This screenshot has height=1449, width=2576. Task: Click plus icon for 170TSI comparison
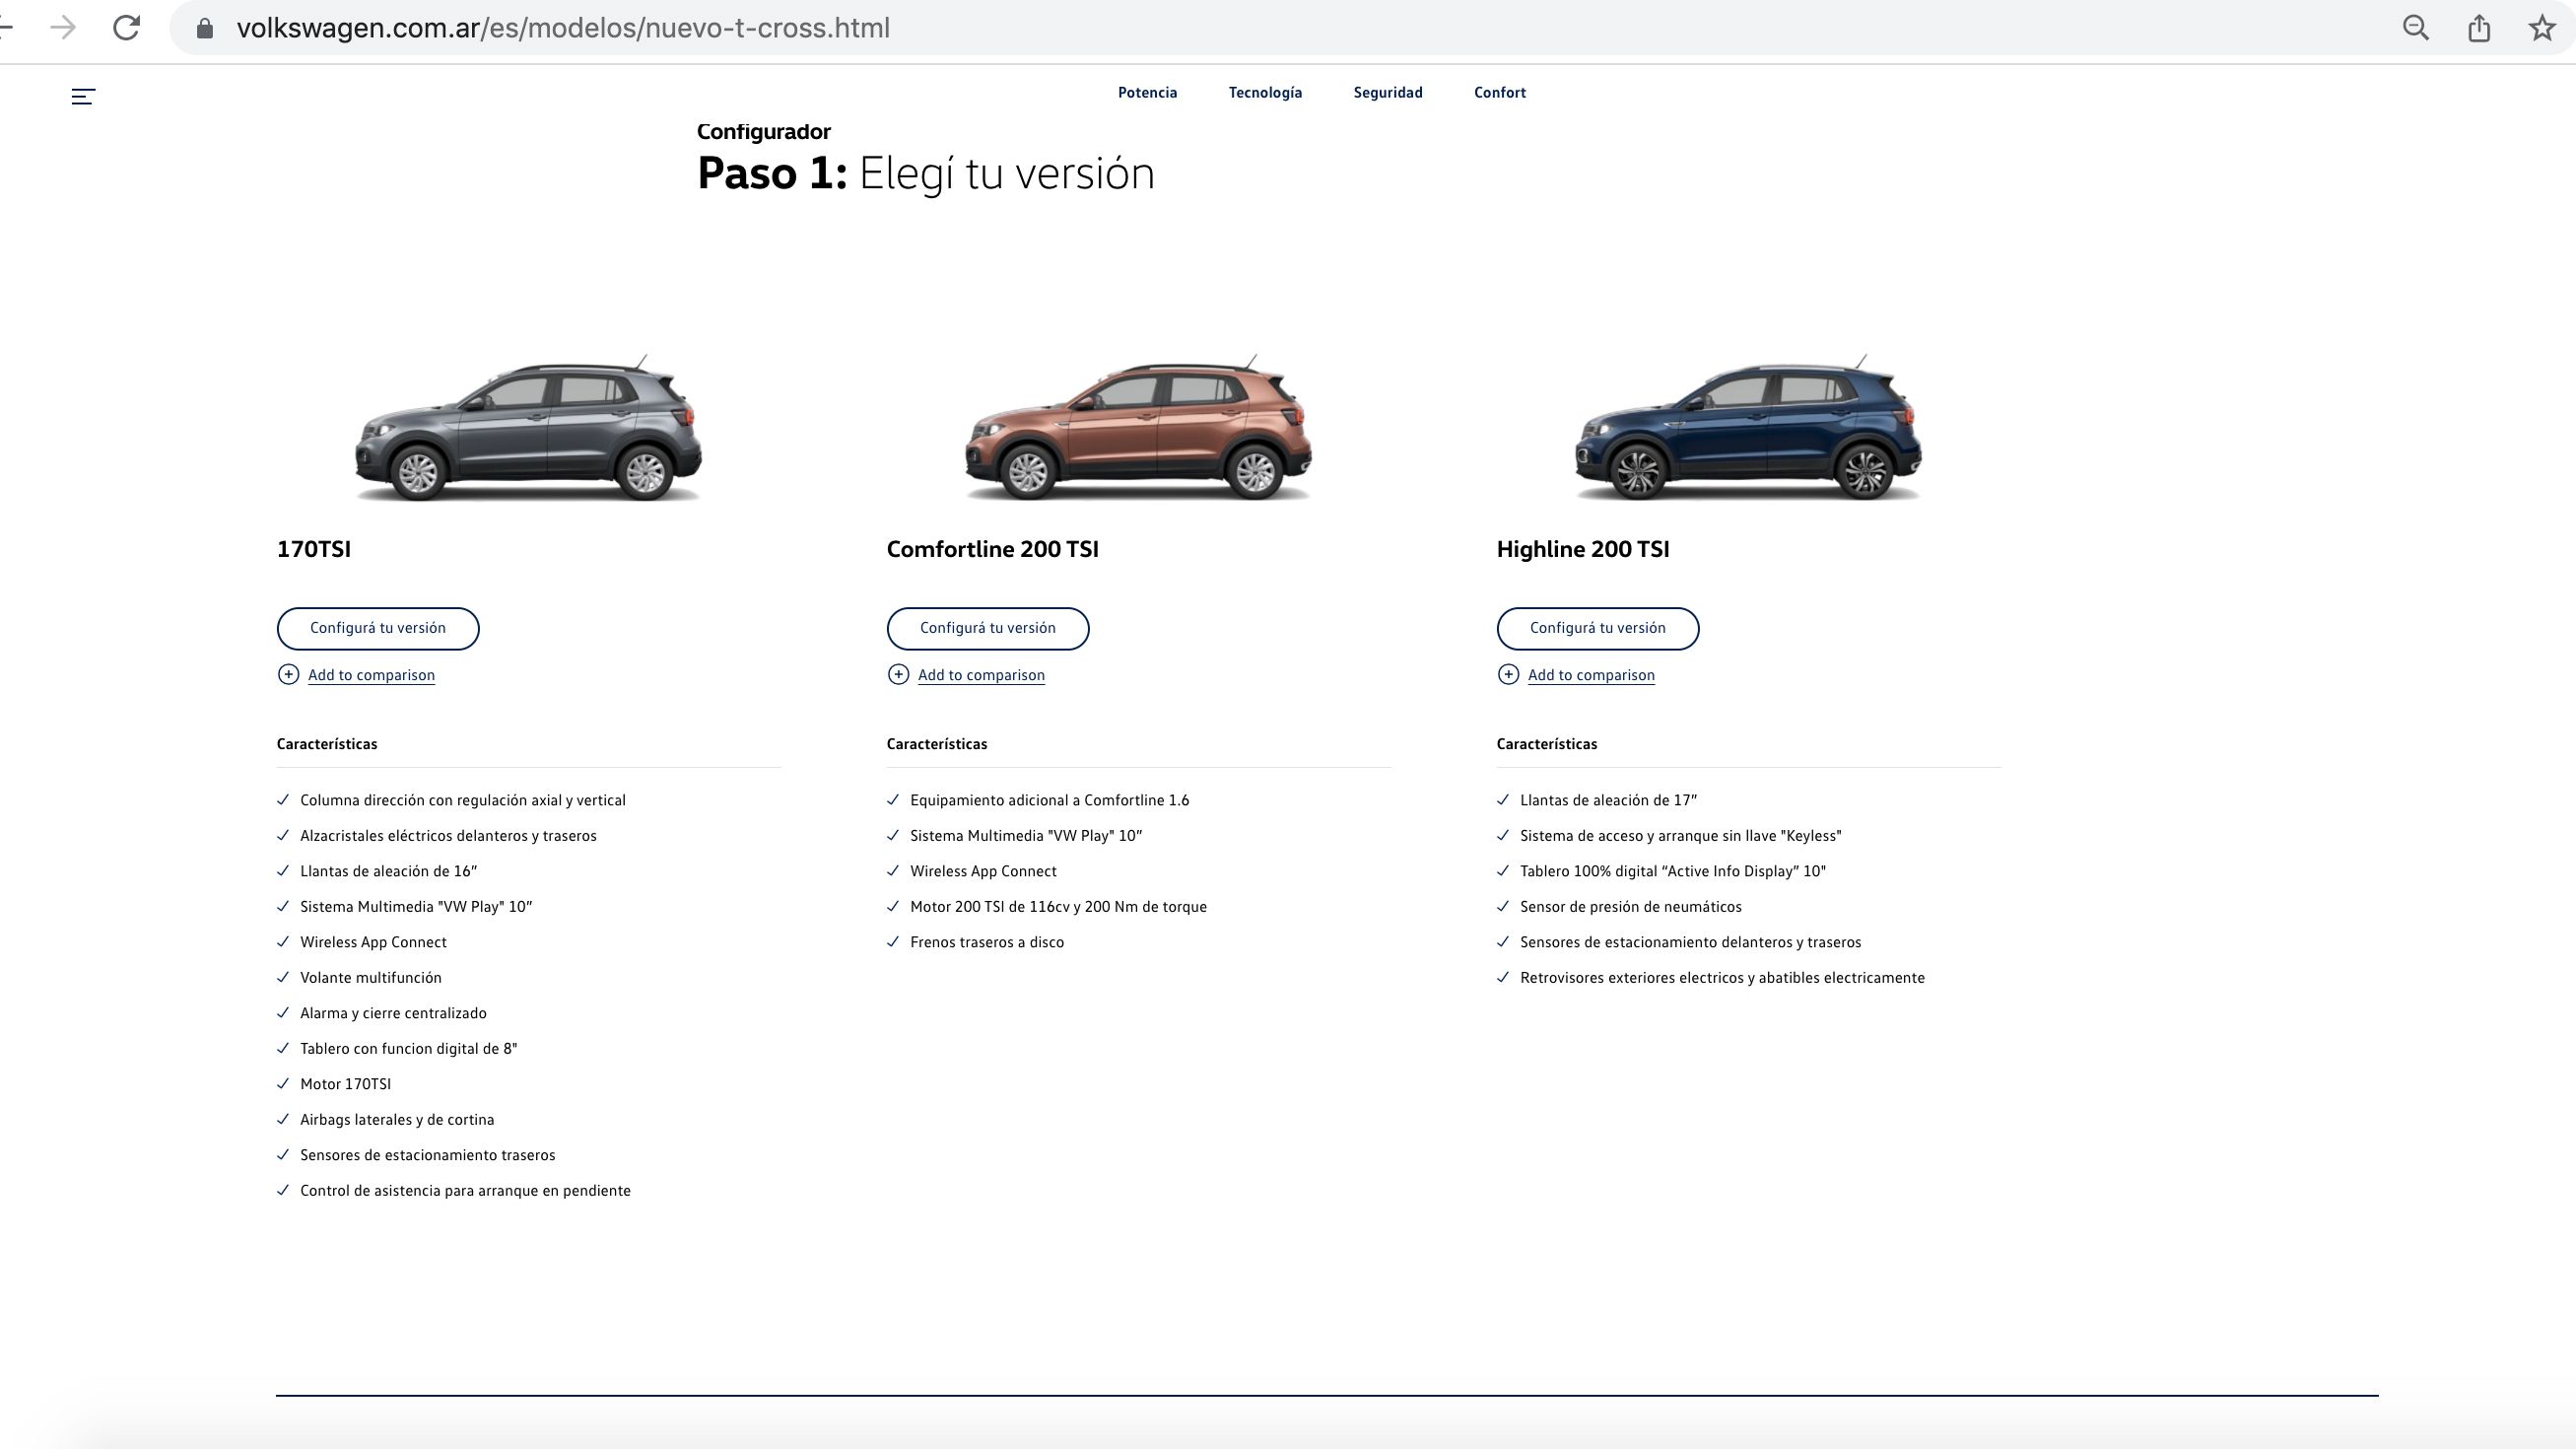click(288, 674)
